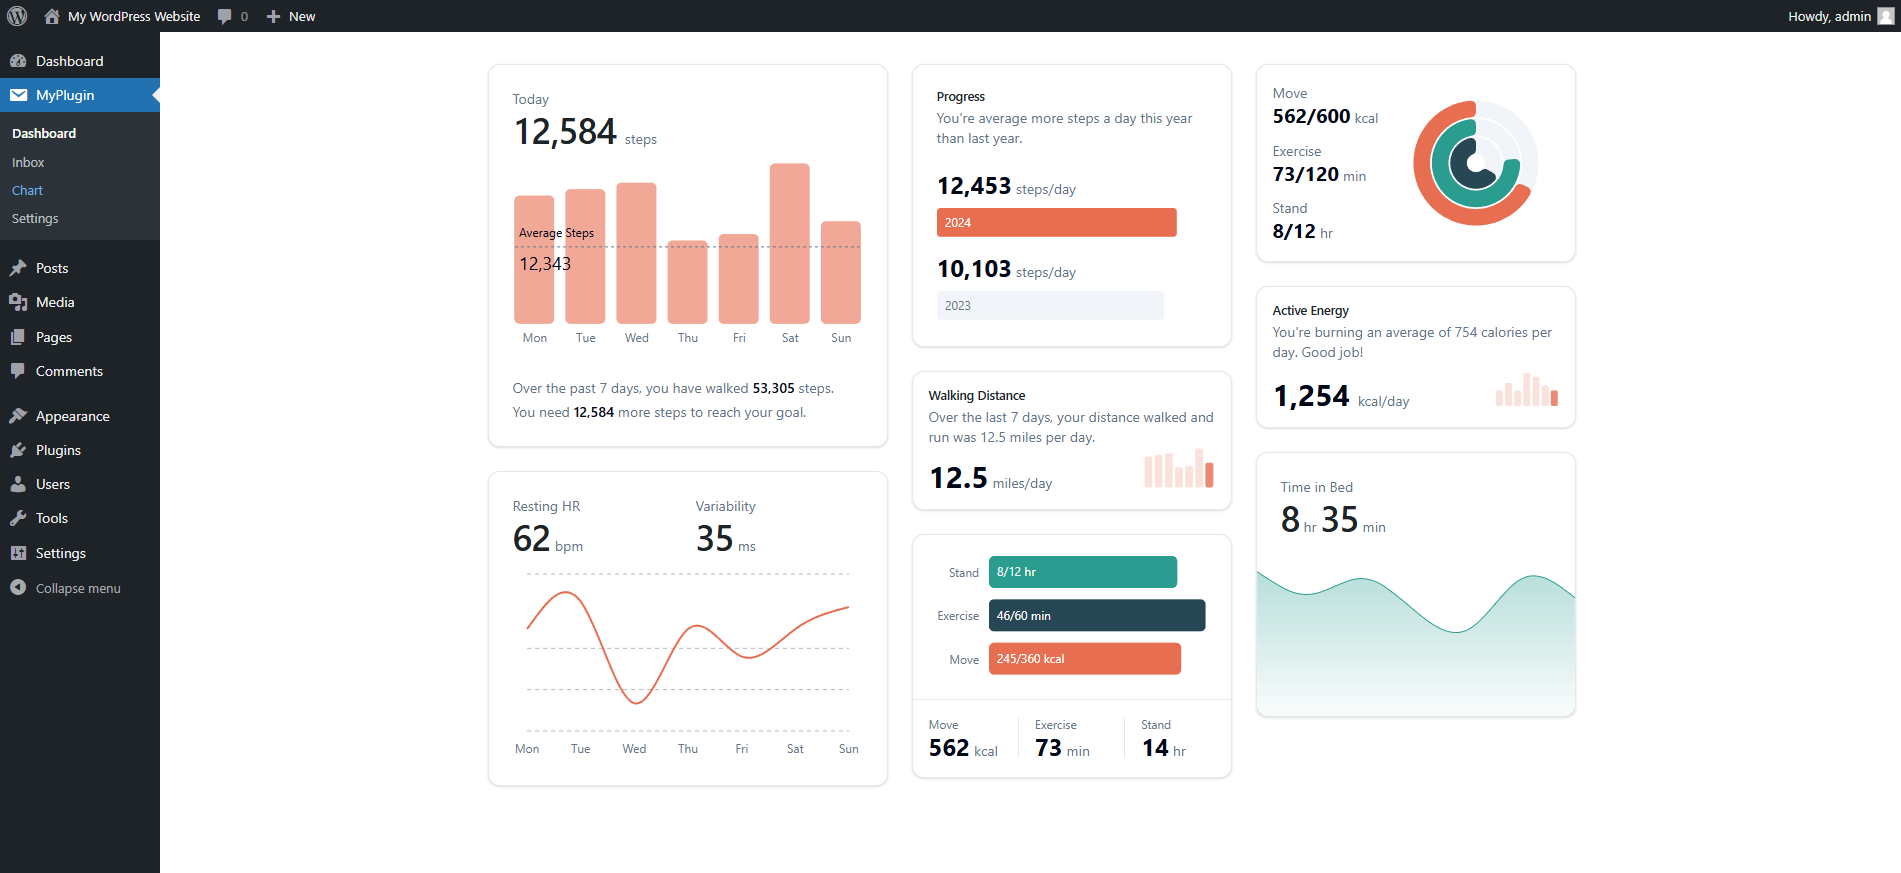
Task: Click the Media icon in sidebar
Action: [18, 302]
